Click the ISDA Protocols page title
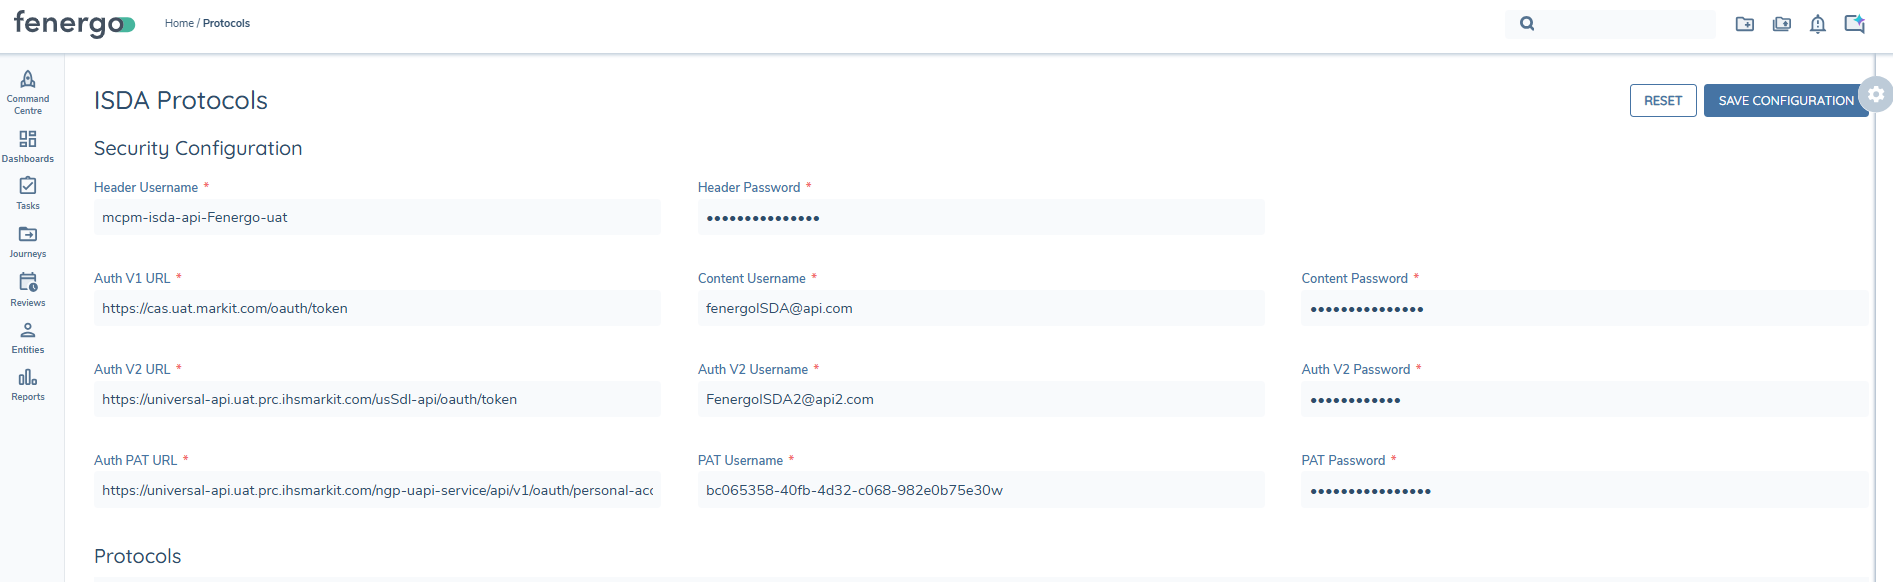Viewport: 1893px width, 582px height. 181,100
